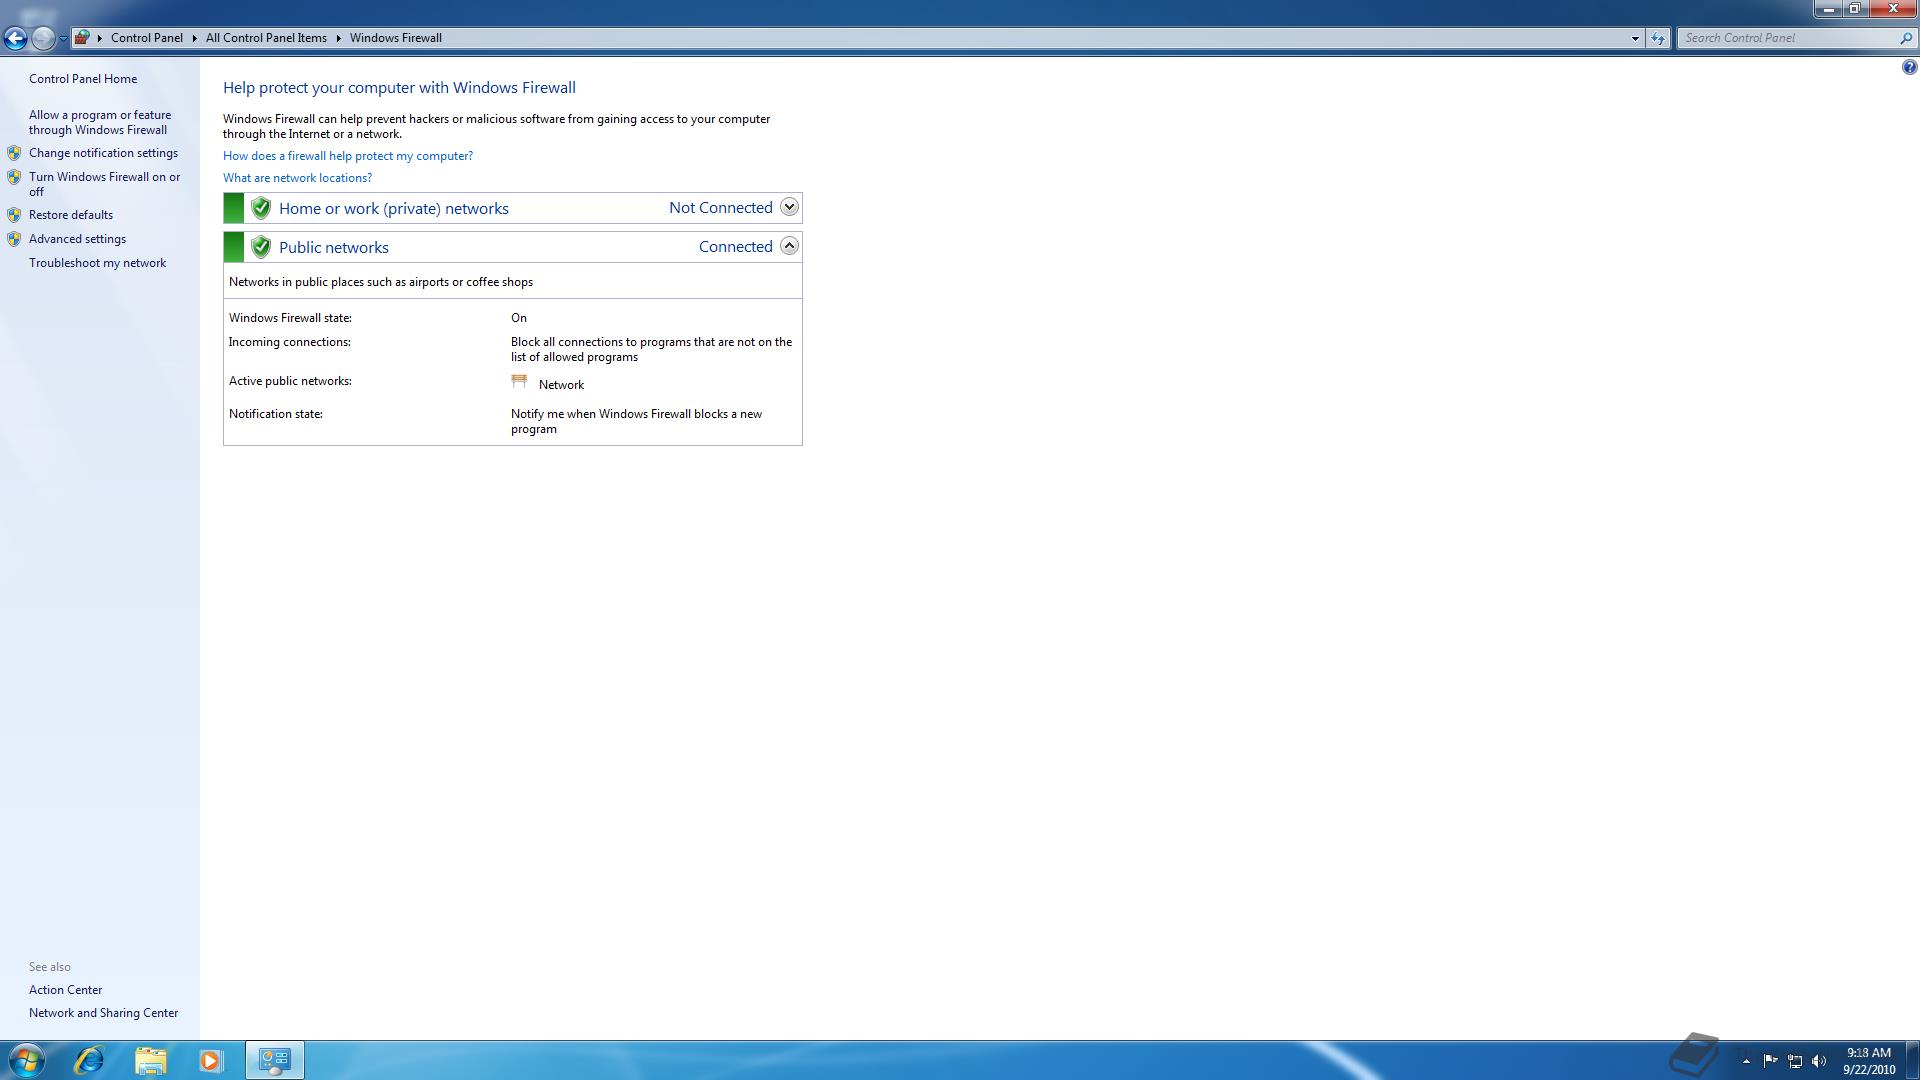Launch Internet Explorer from taskbar
1920x1080 pixels.
pyautogui.click(x=89, y=1060)
